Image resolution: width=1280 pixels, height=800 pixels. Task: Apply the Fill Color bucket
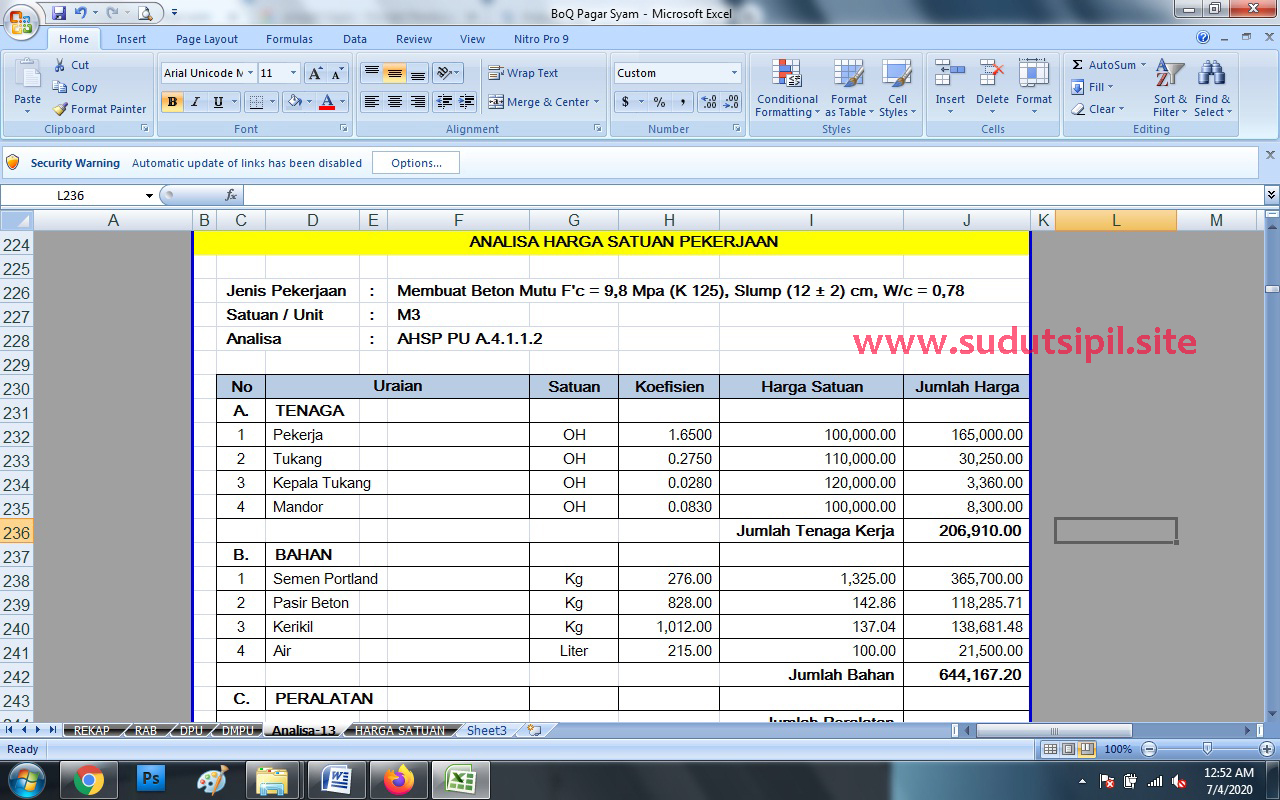tap(294, 102)
